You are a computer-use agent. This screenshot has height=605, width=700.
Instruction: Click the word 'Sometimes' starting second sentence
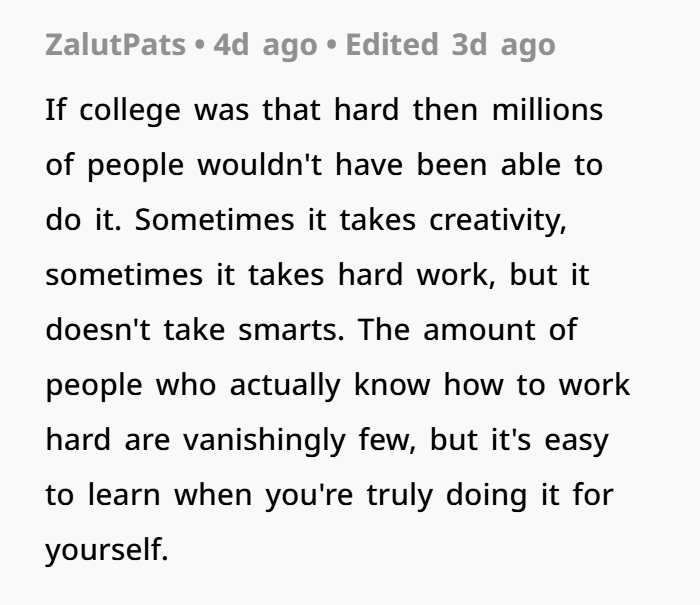point(215,220)
